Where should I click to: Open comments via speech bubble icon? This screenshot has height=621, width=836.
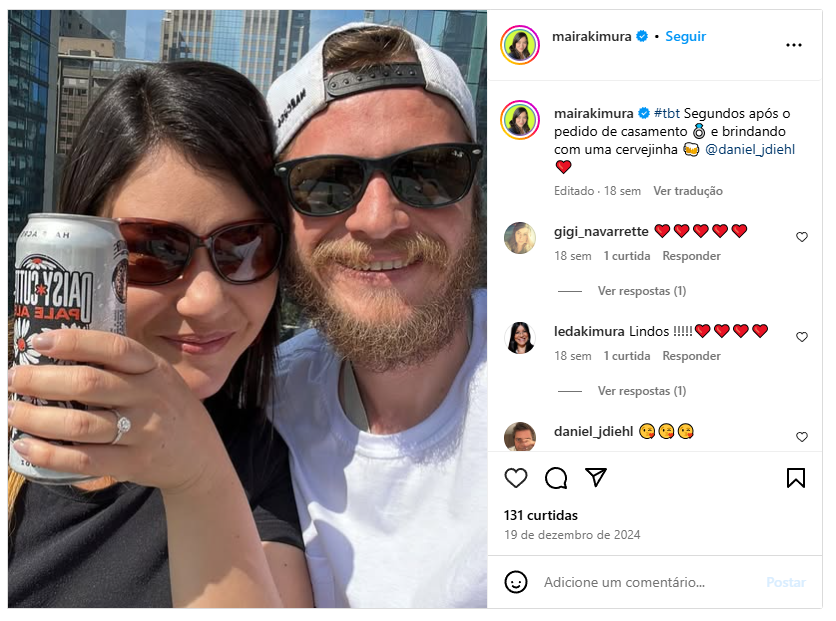tap(556, 478)
